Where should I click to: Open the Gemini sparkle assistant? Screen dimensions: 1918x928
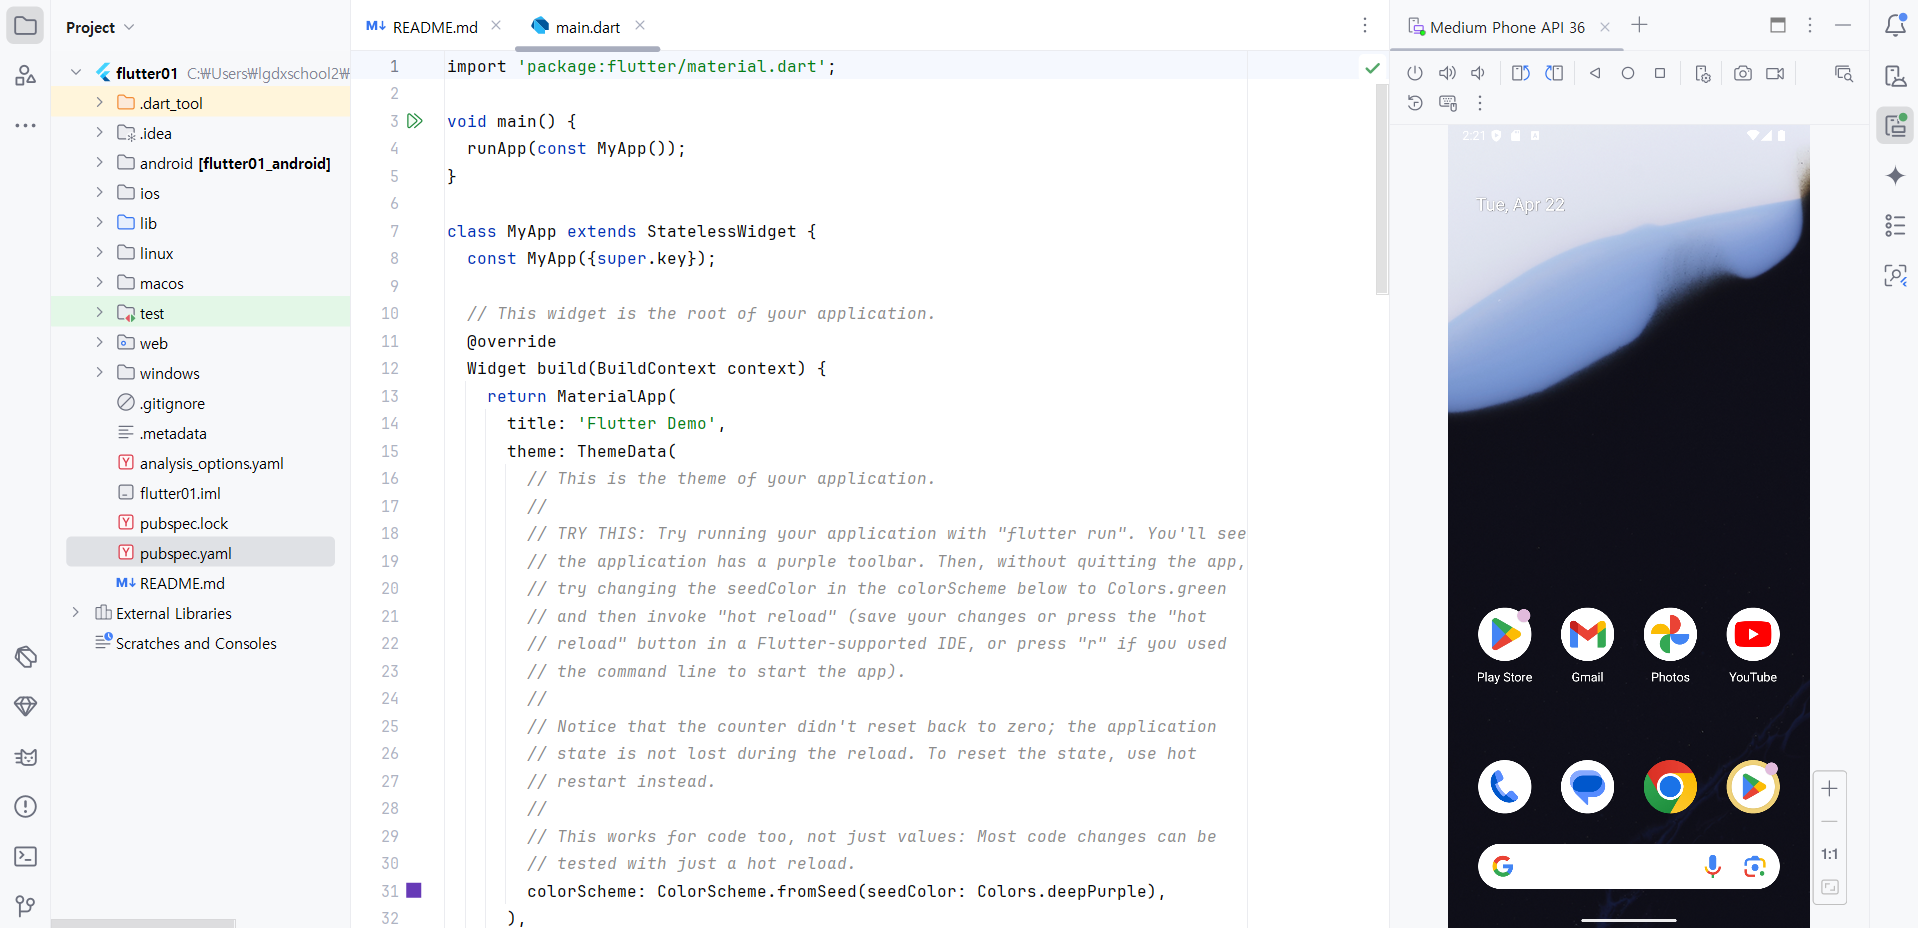[x=1895, y=176]
